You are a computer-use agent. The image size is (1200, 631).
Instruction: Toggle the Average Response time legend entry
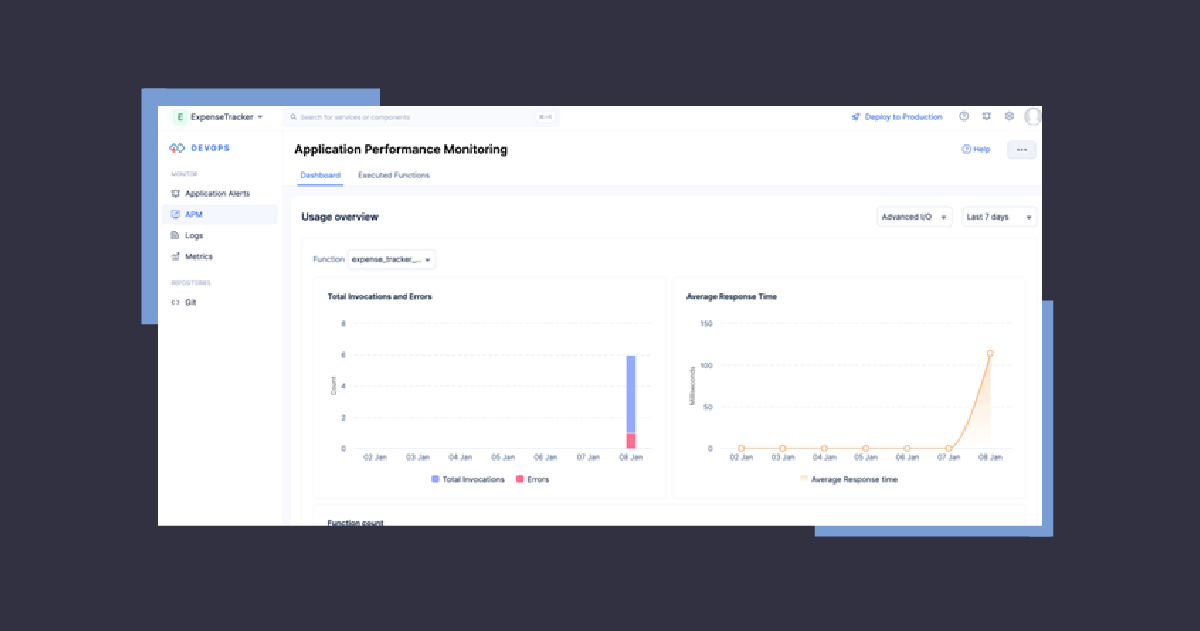point(849,480)
